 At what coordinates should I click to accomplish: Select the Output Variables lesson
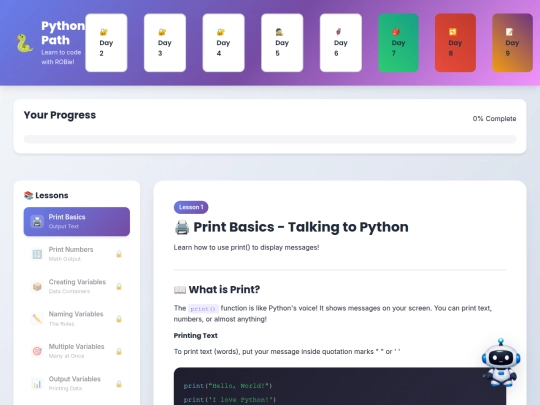77,383
